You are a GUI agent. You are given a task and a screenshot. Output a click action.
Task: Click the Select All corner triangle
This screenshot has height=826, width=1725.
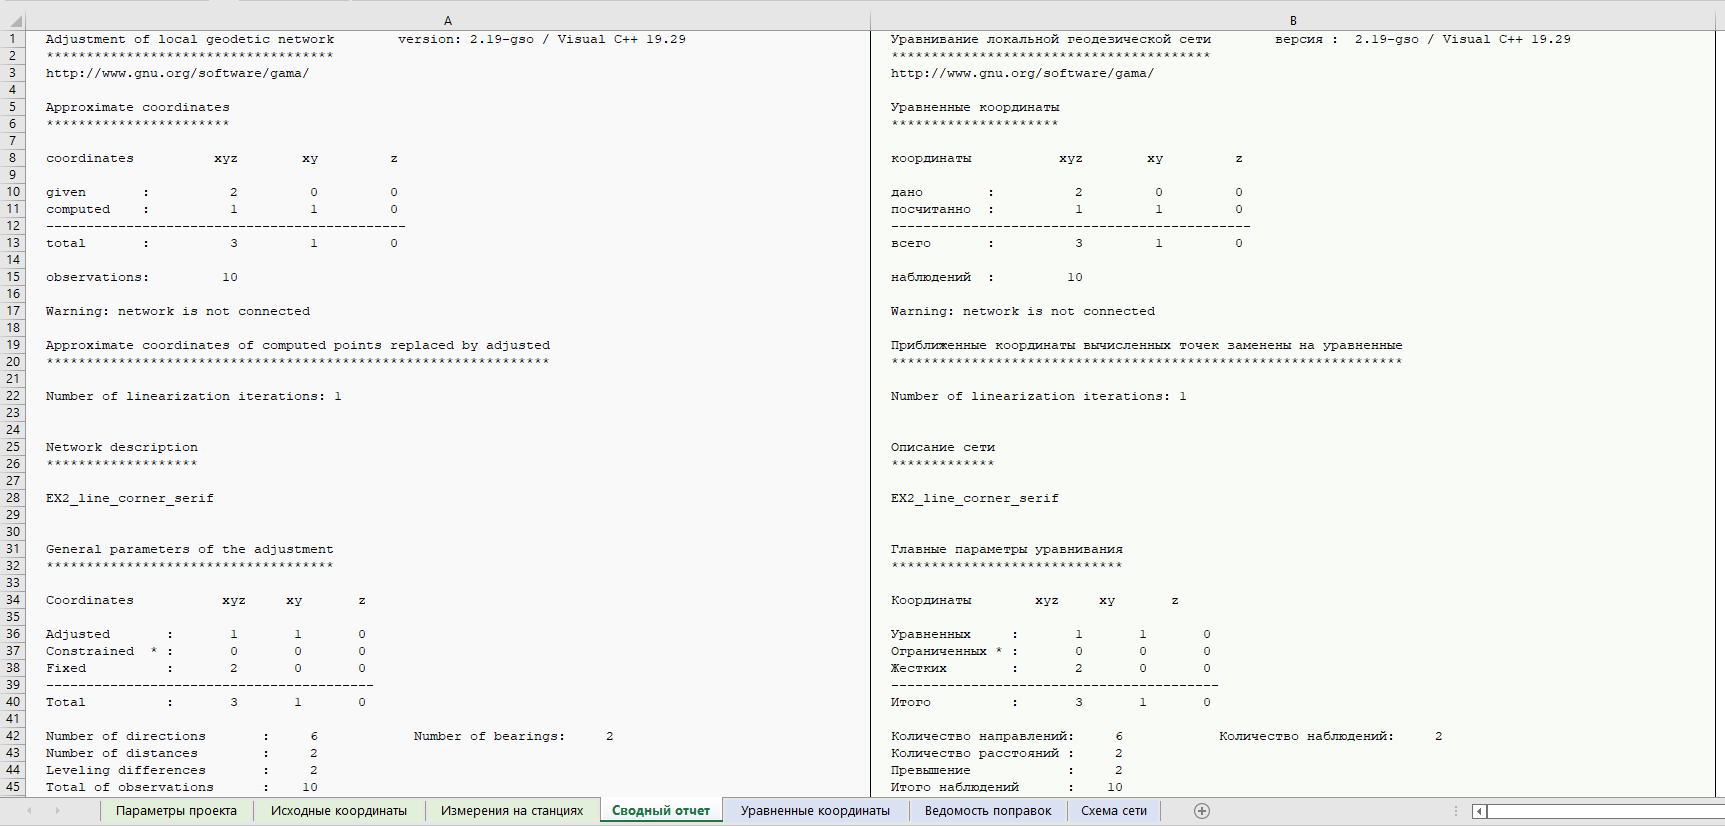point(14,21)
